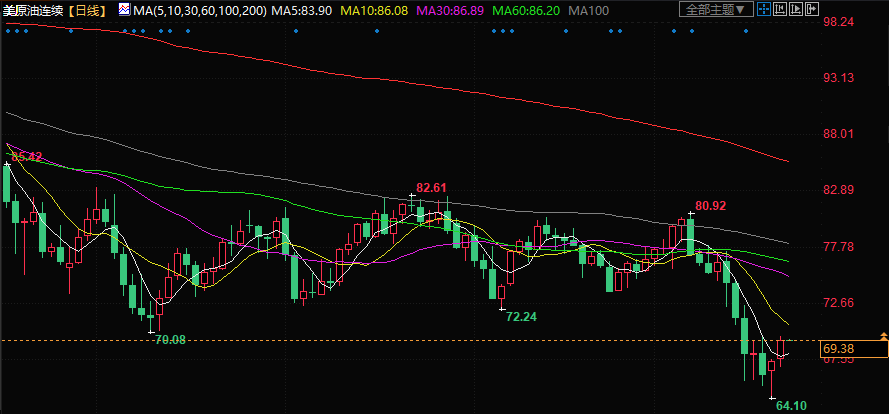Click the 美原油连续 chart title

tap(33, 10)
